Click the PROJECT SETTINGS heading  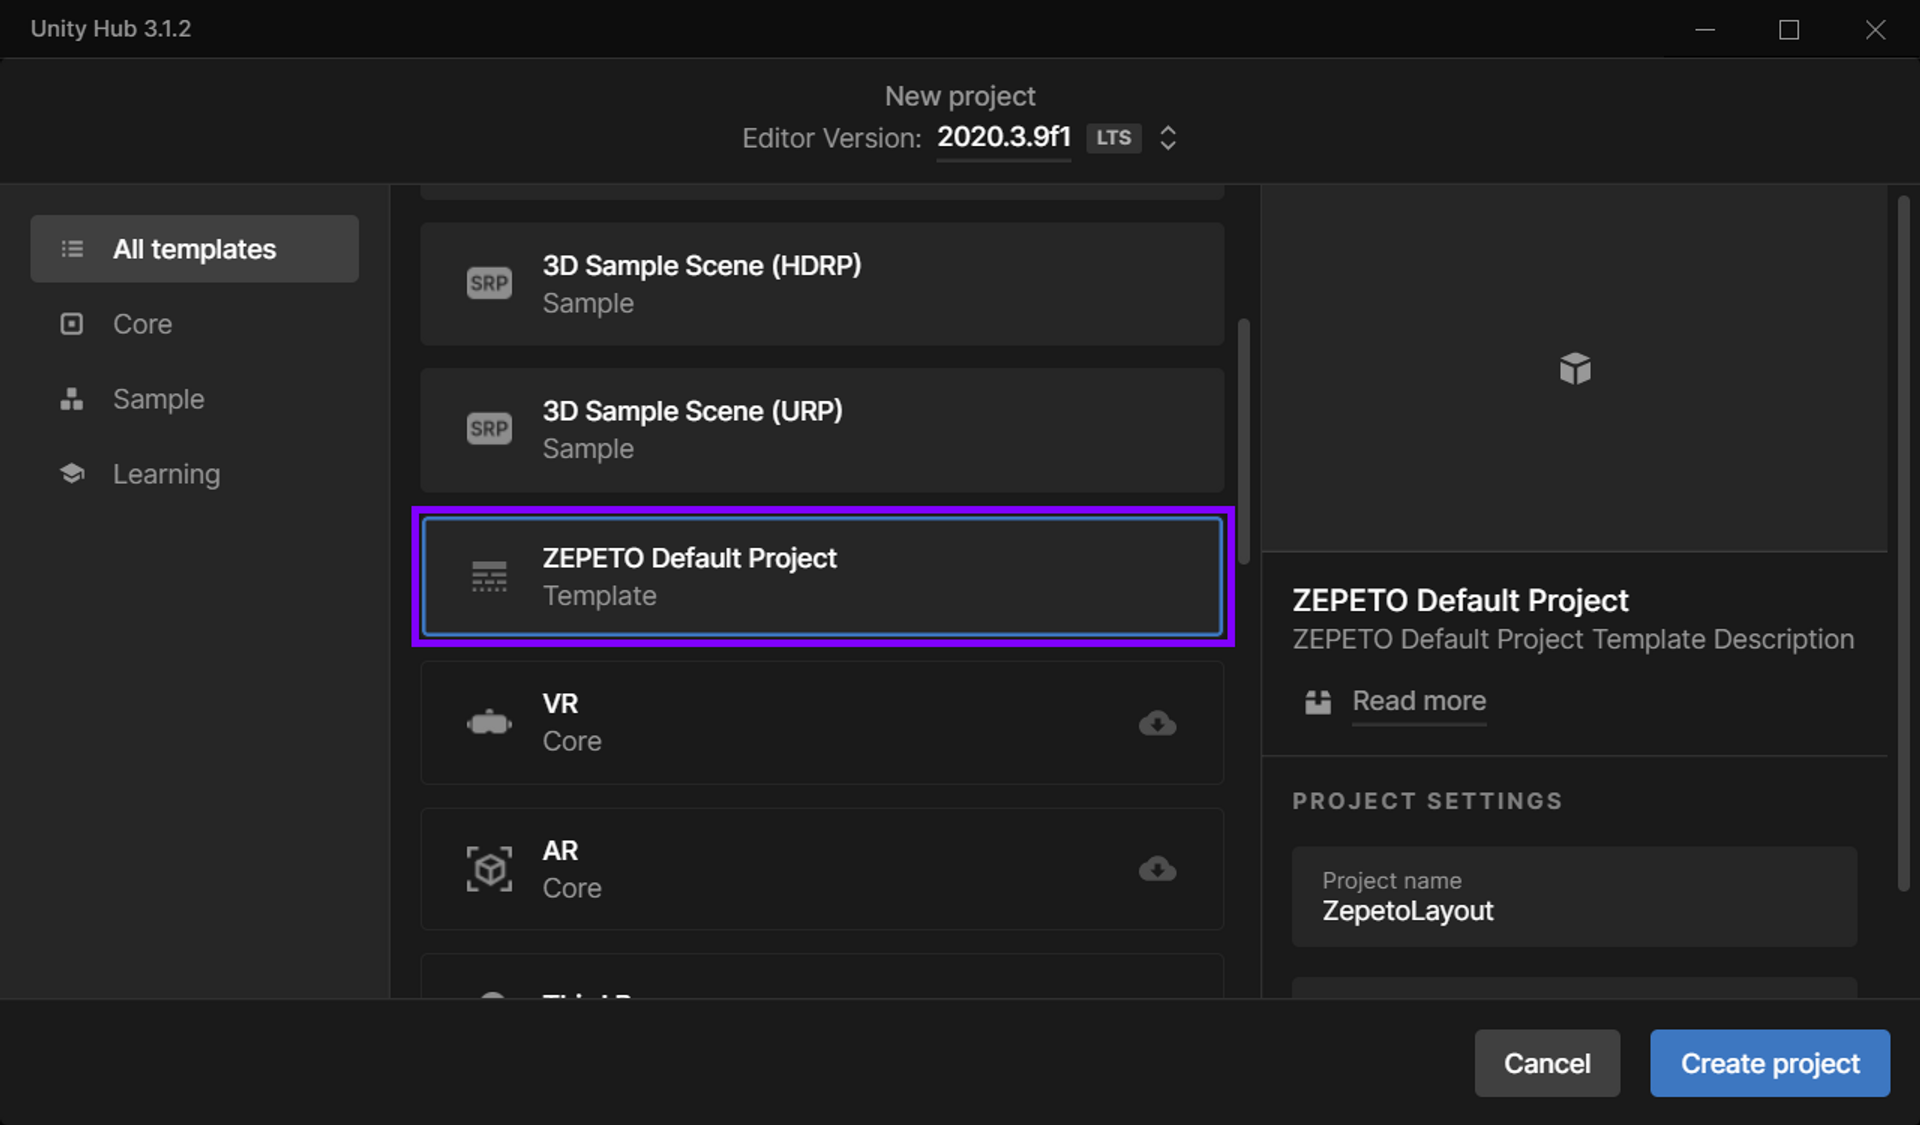tap(1427, 801)
